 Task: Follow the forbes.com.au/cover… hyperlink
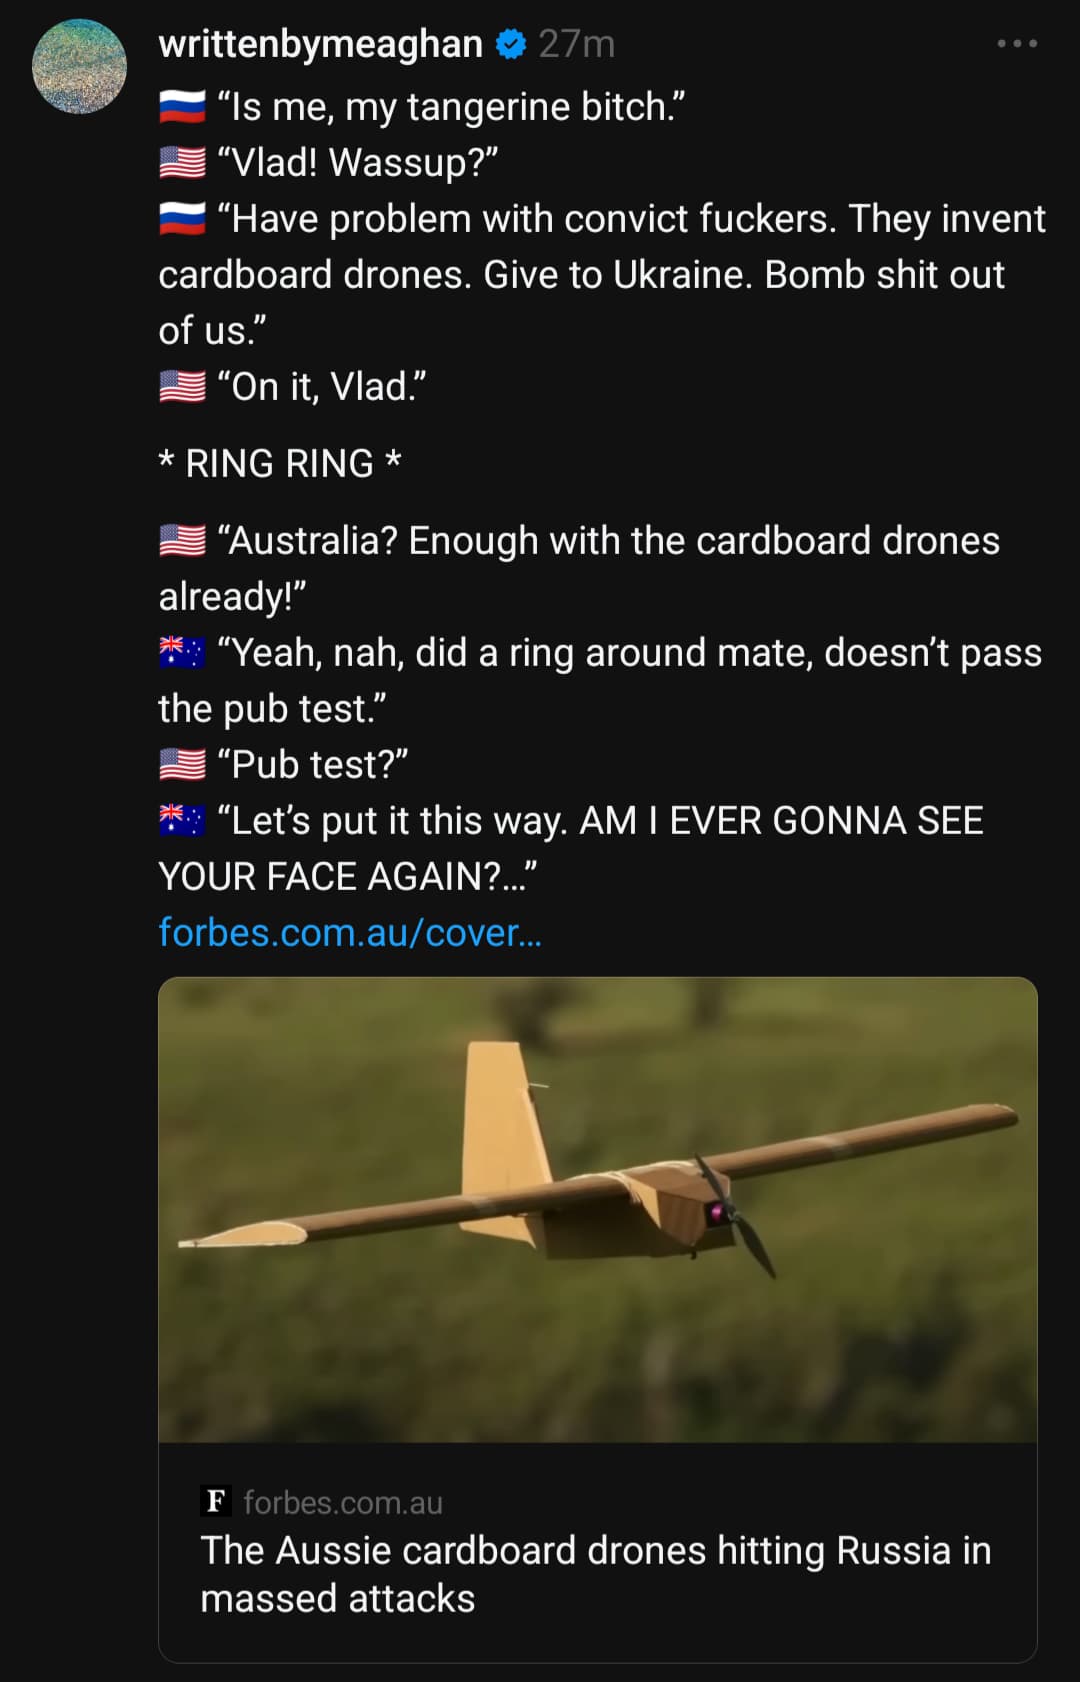click(350, 932)
